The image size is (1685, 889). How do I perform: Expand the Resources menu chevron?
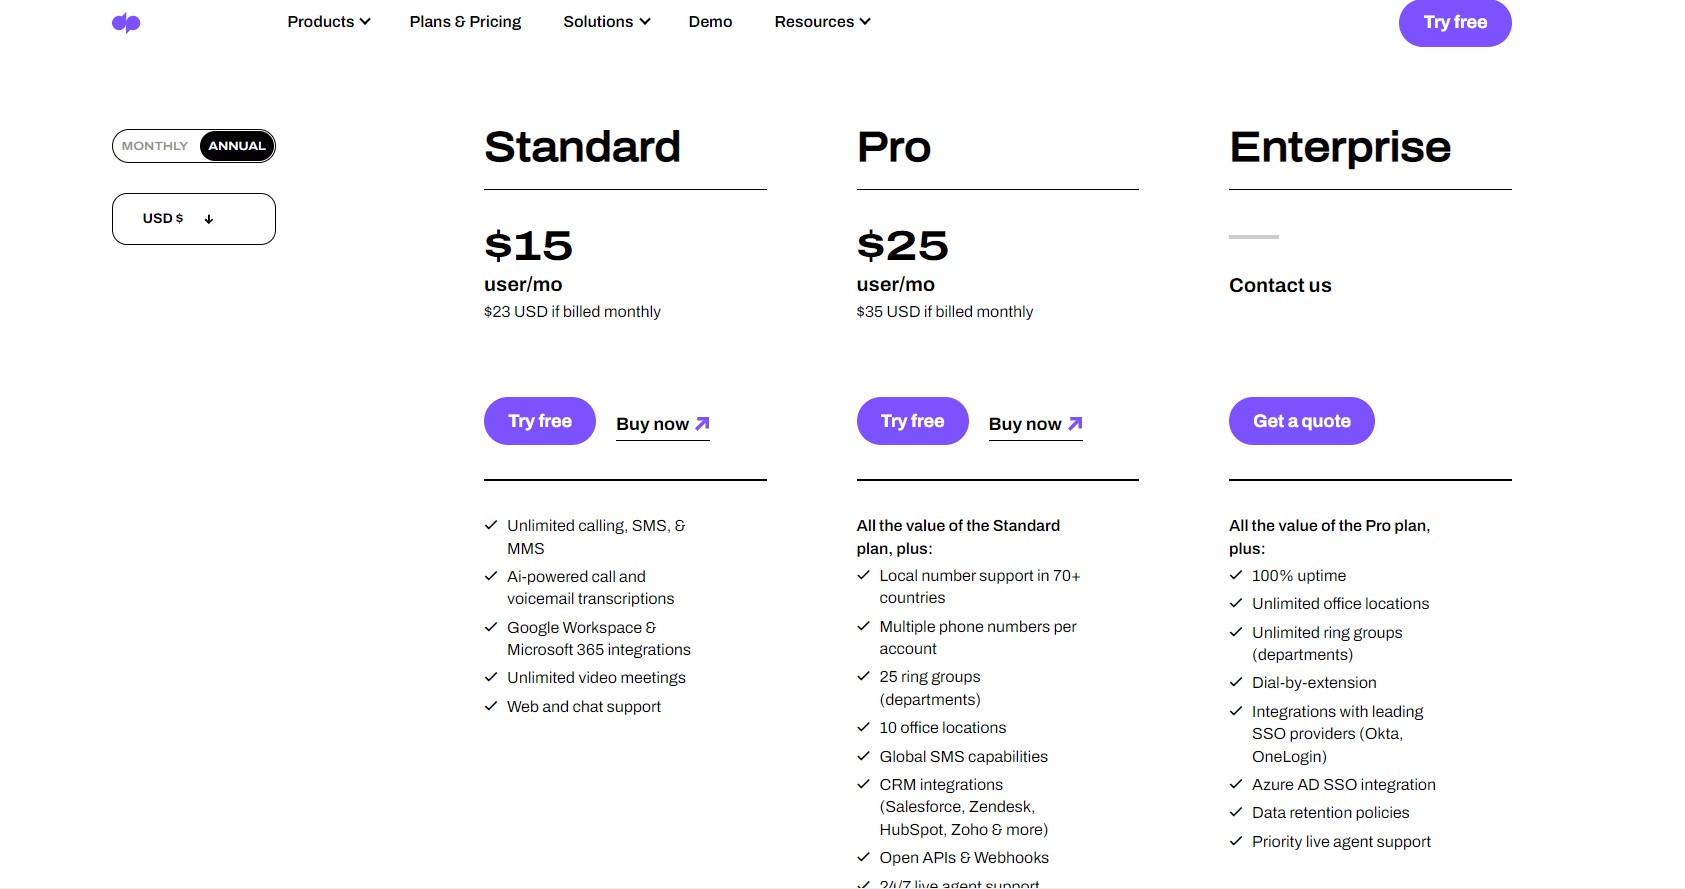pyautogui.click(x=864, y=21)
